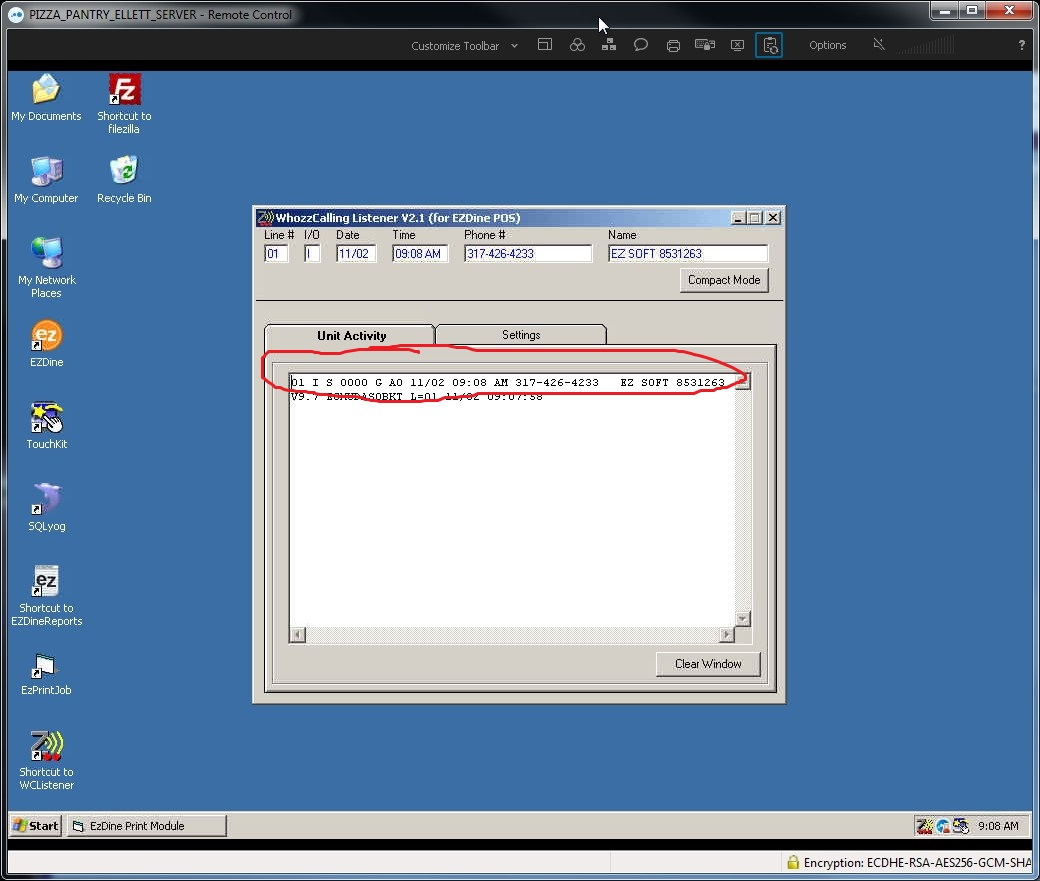Select the My Network Places icon
1040x881 pixels.
click(46, 267)
